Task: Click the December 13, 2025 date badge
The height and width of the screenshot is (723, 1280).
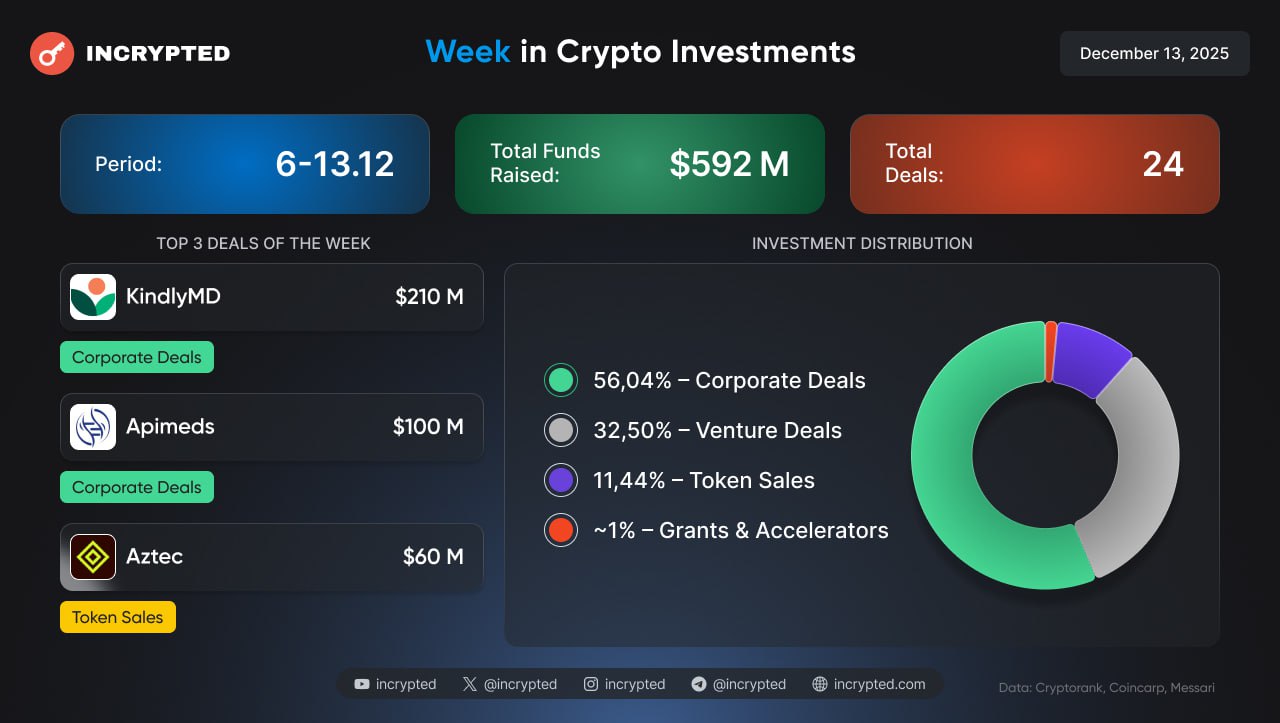Action: (1154, 54)
